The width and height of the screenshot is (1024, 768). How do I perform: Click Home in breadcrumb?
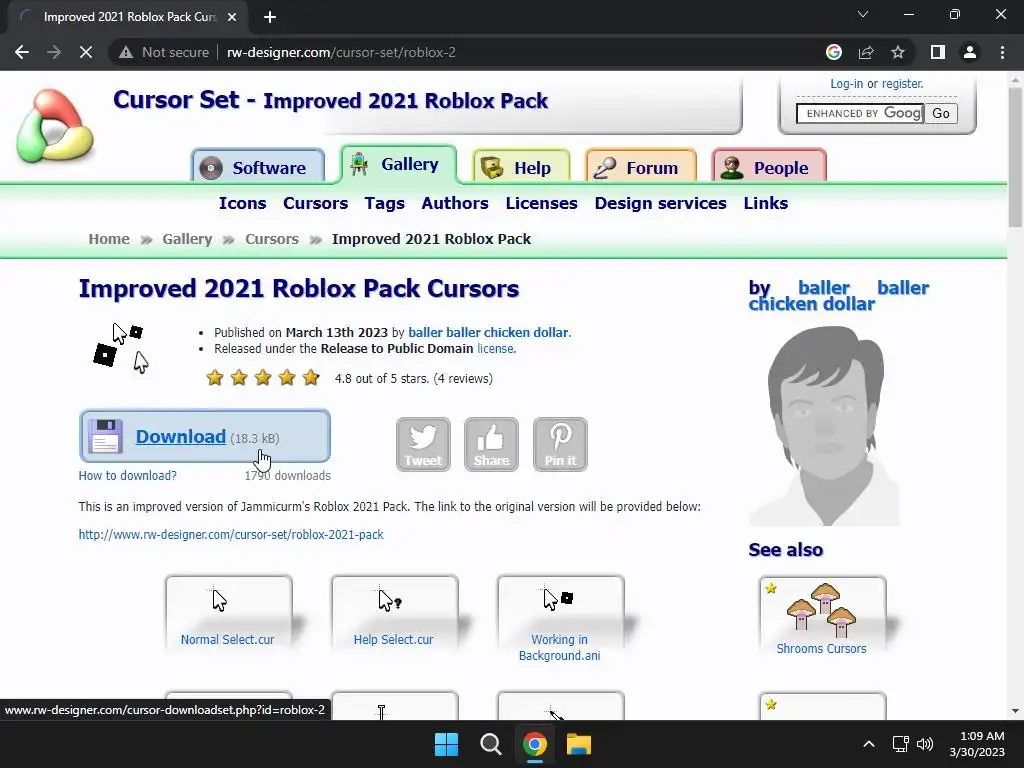109,239
